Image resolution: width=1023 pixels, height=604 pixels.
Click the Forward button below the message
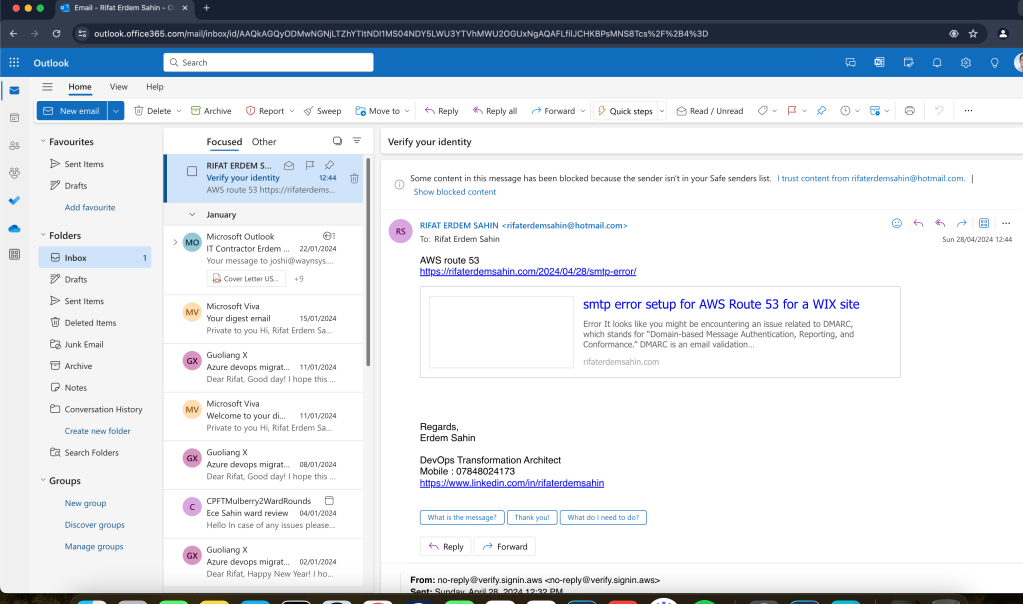[504, 547]
